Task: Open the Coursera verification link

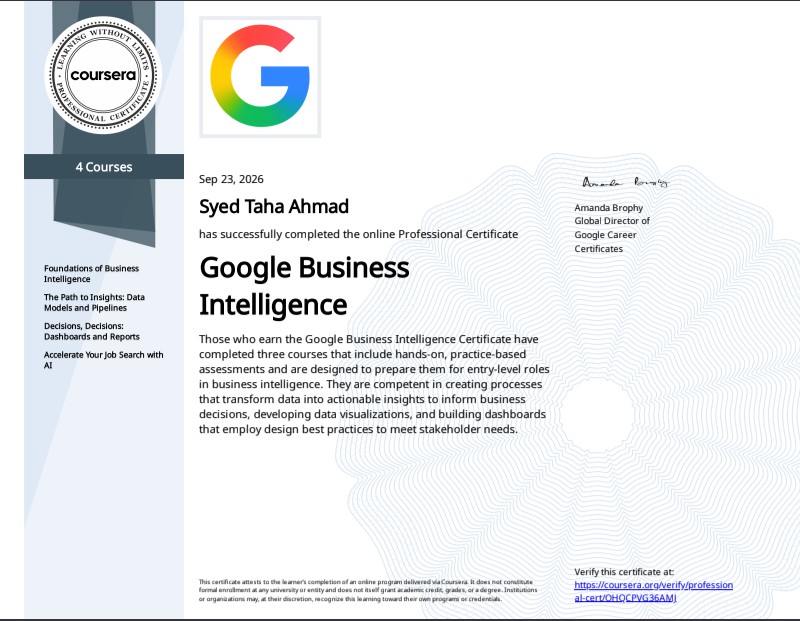Action: point(654,591)
